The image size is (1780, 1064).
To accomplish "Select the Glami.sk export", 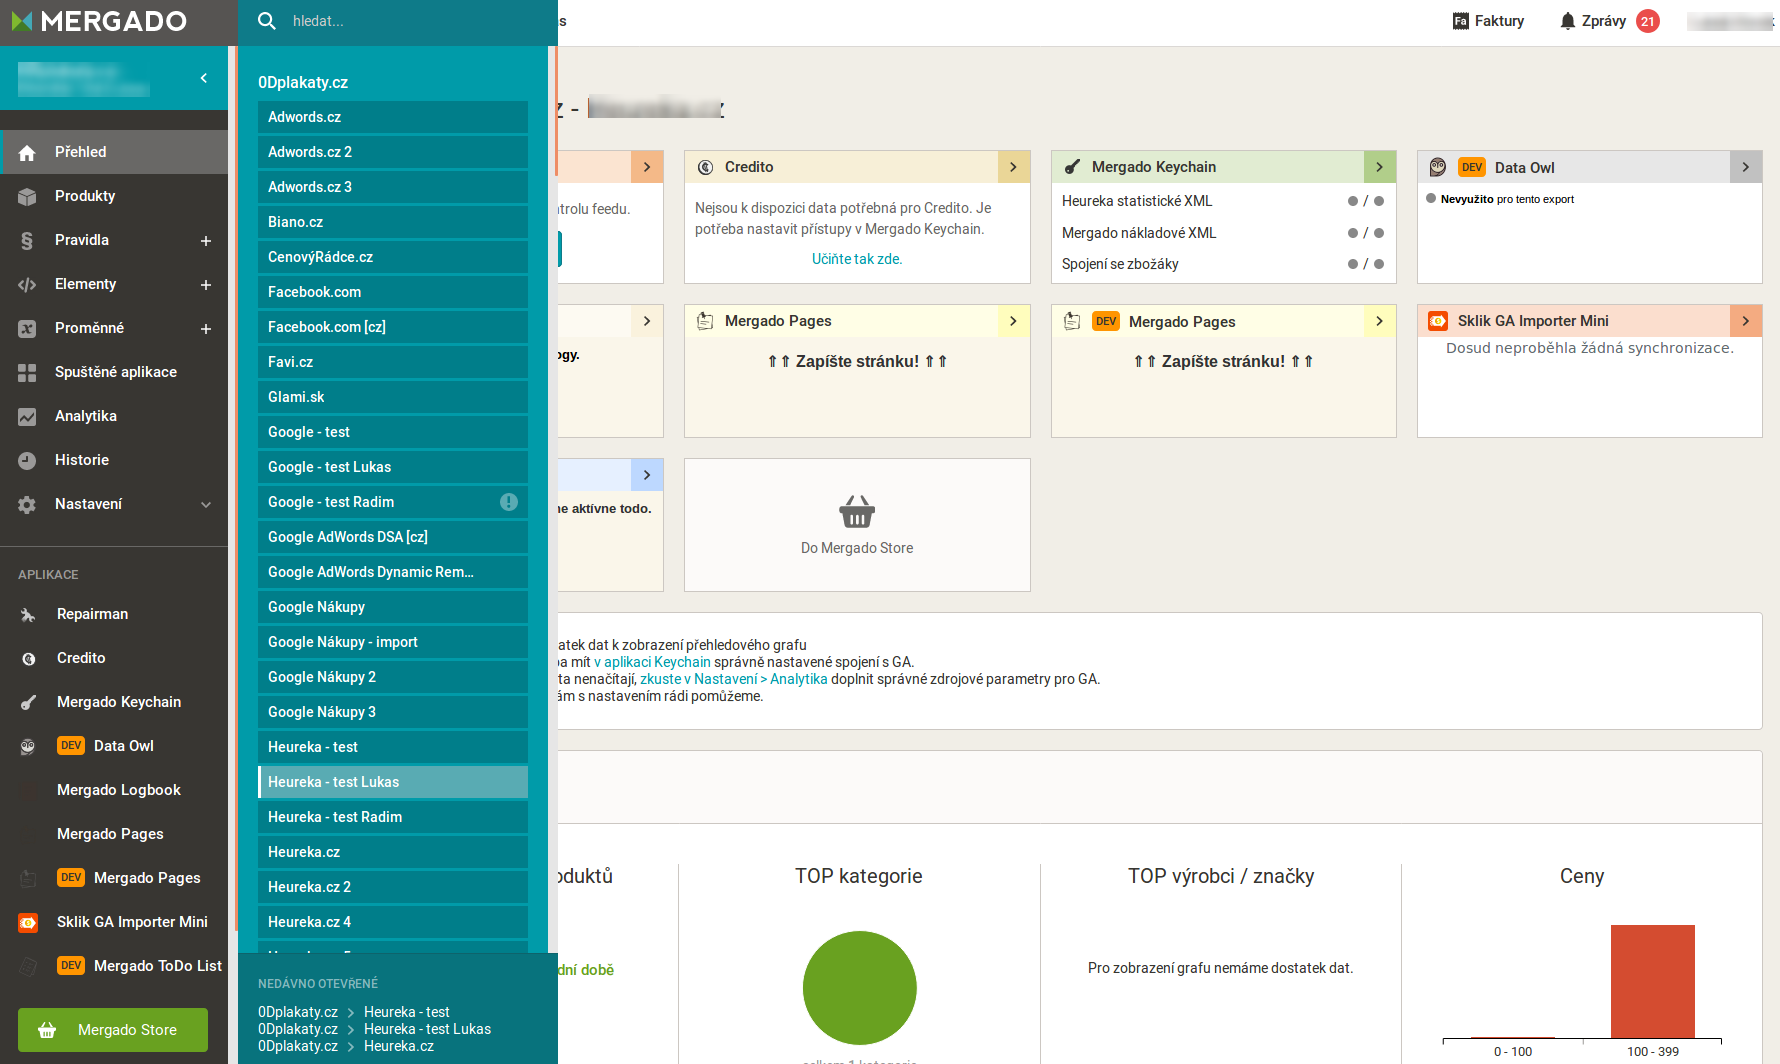I will tap(393, 397).
